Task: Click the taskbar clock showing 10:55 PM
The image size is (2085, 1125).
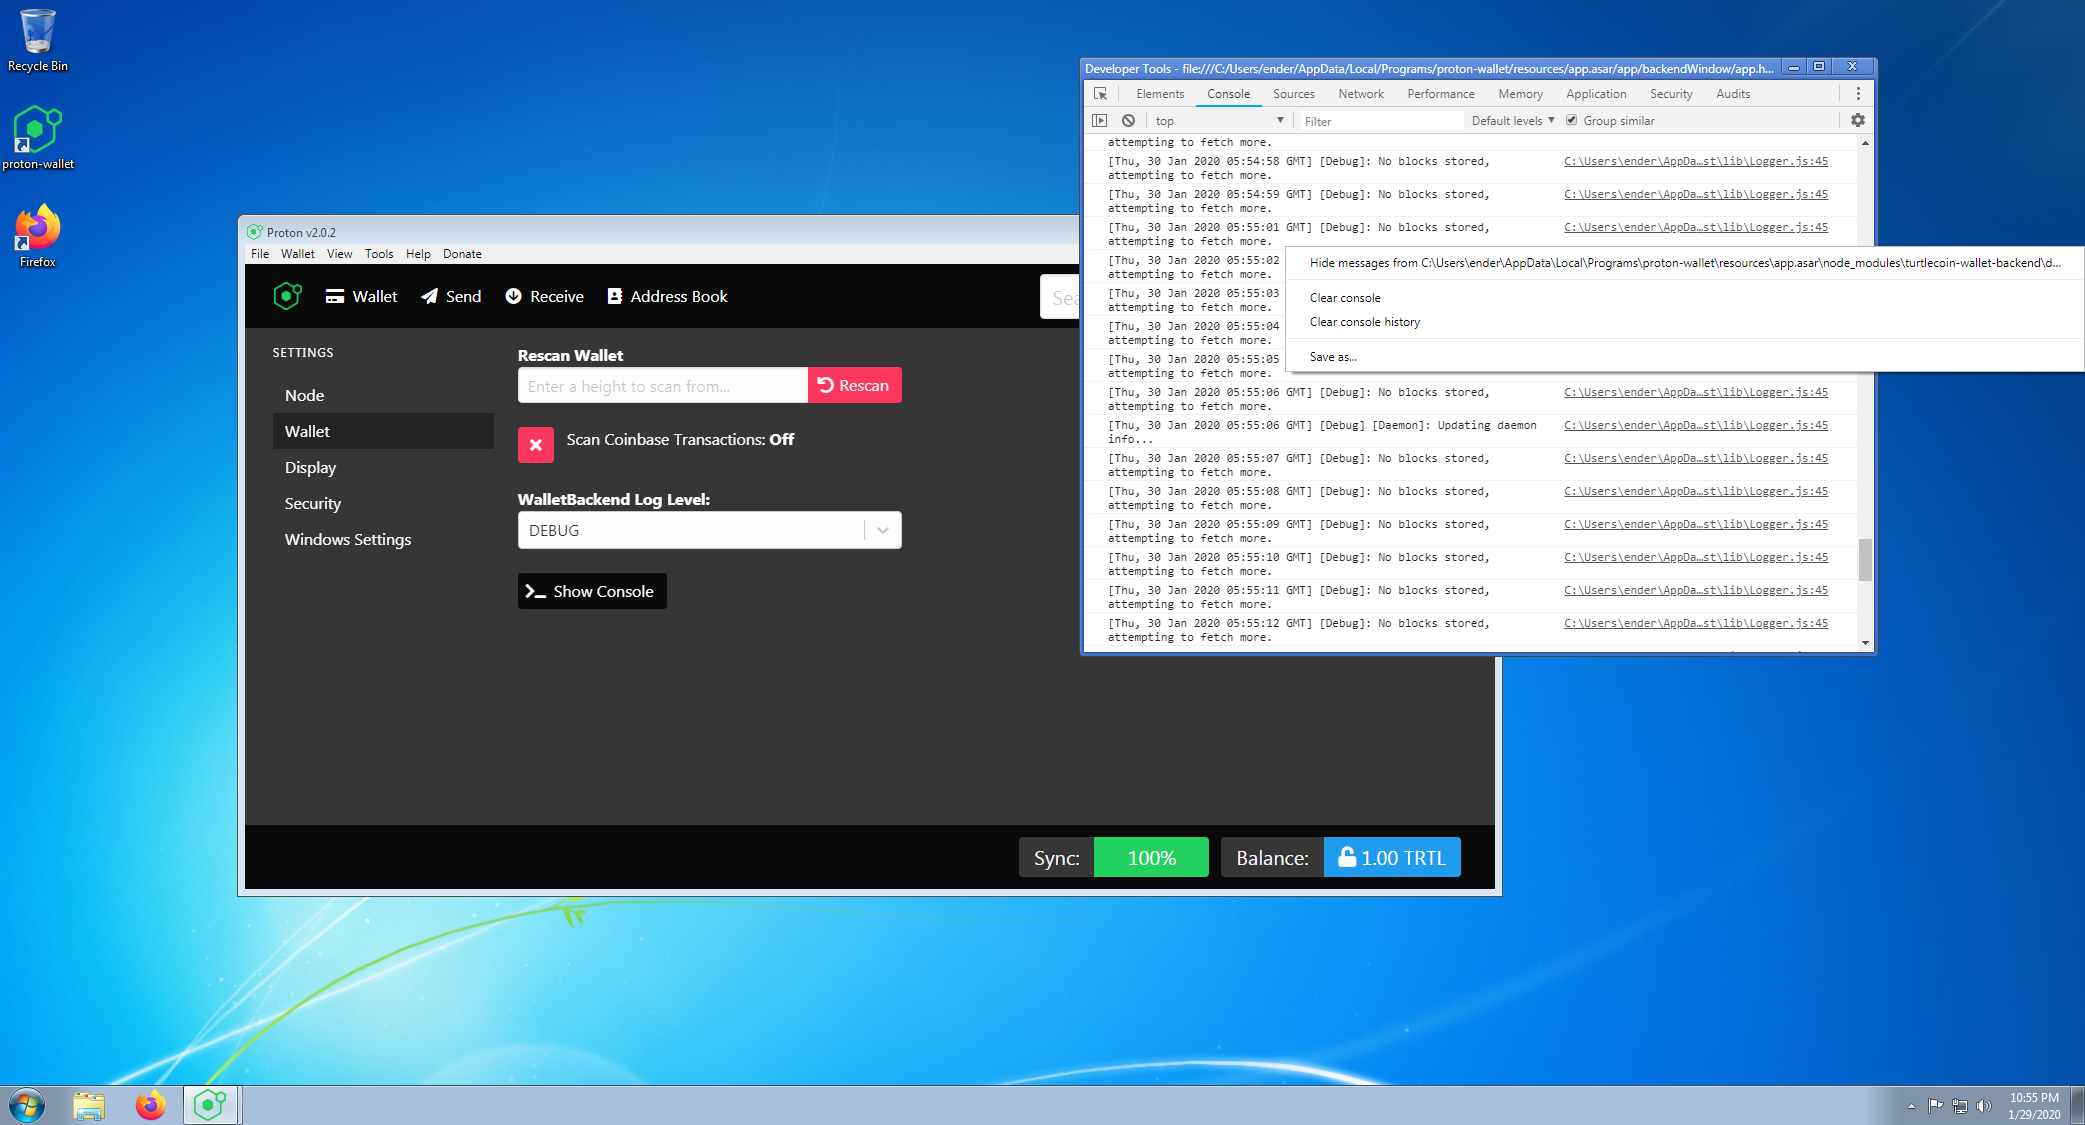Action: pyautogui.click(x=2034, y=1106)
